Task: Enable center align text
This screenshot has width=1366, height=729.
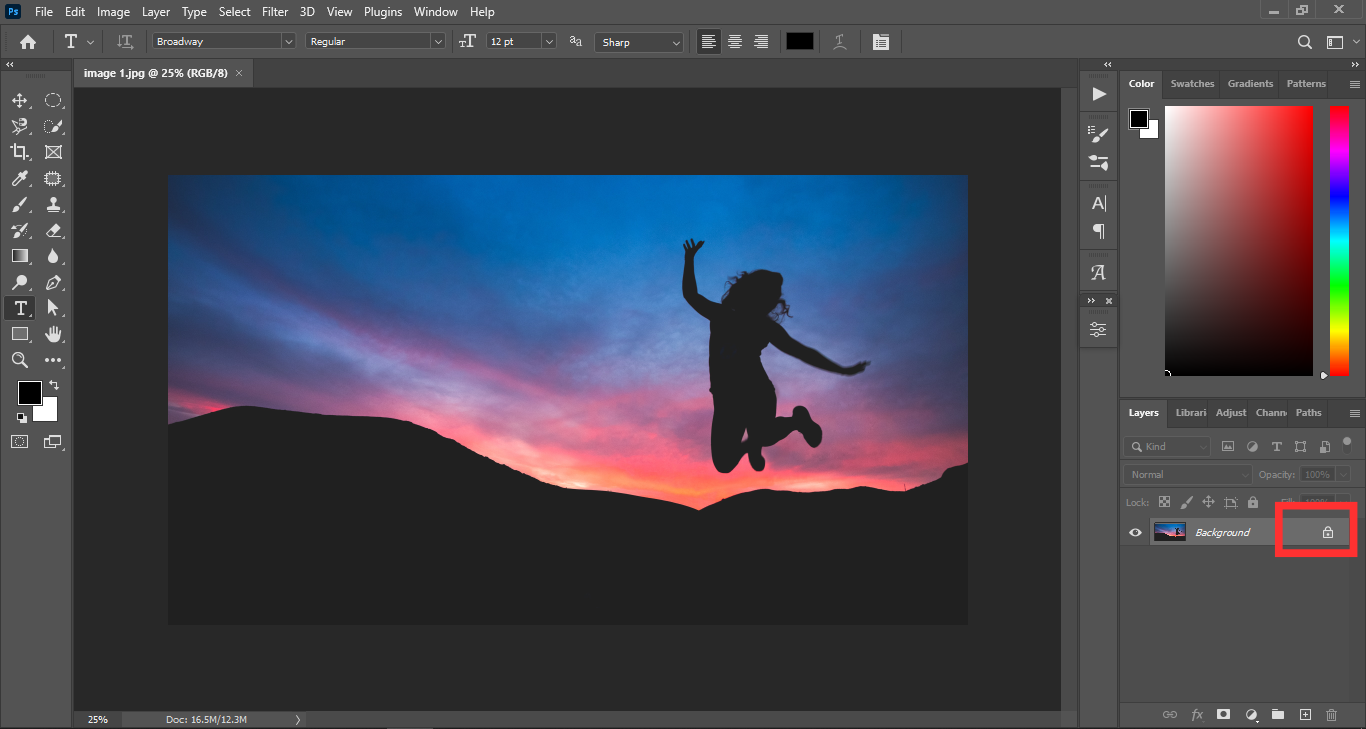Action: point(735,42)
